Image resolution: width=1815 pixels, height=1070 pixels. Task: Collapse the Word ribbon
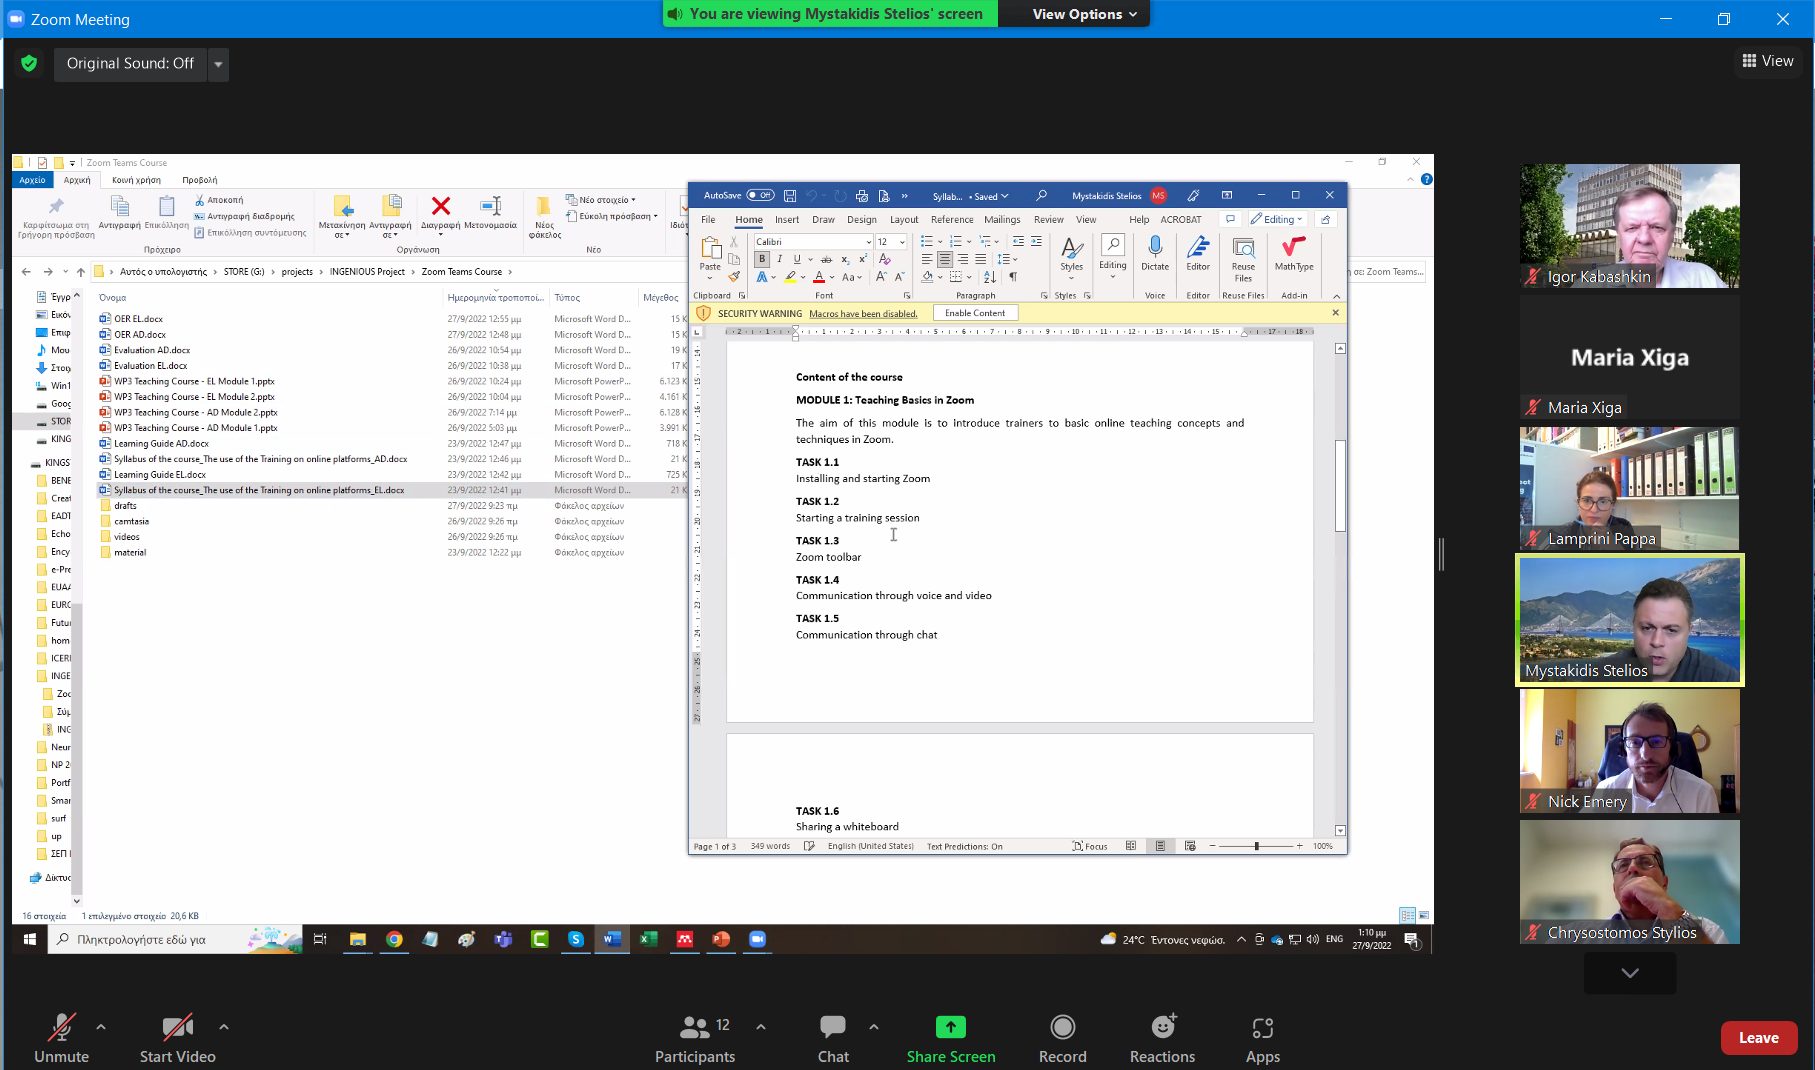(1336, 296)
